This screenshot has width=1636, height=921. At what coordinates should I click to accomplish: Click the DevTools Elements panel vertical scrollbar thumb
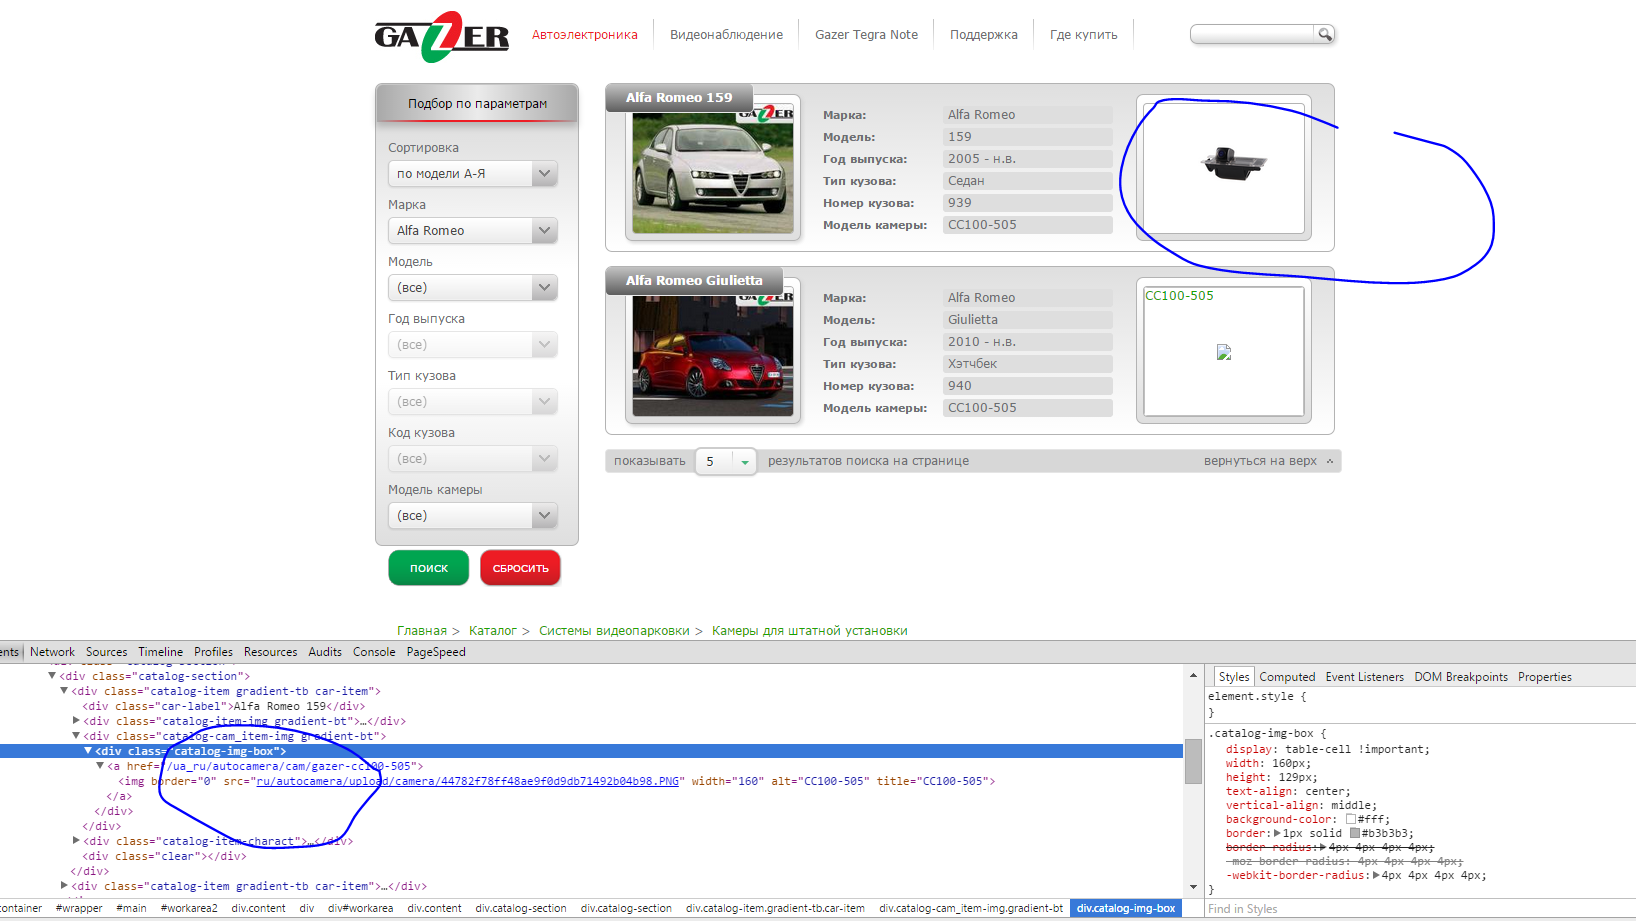[1193, 761]
